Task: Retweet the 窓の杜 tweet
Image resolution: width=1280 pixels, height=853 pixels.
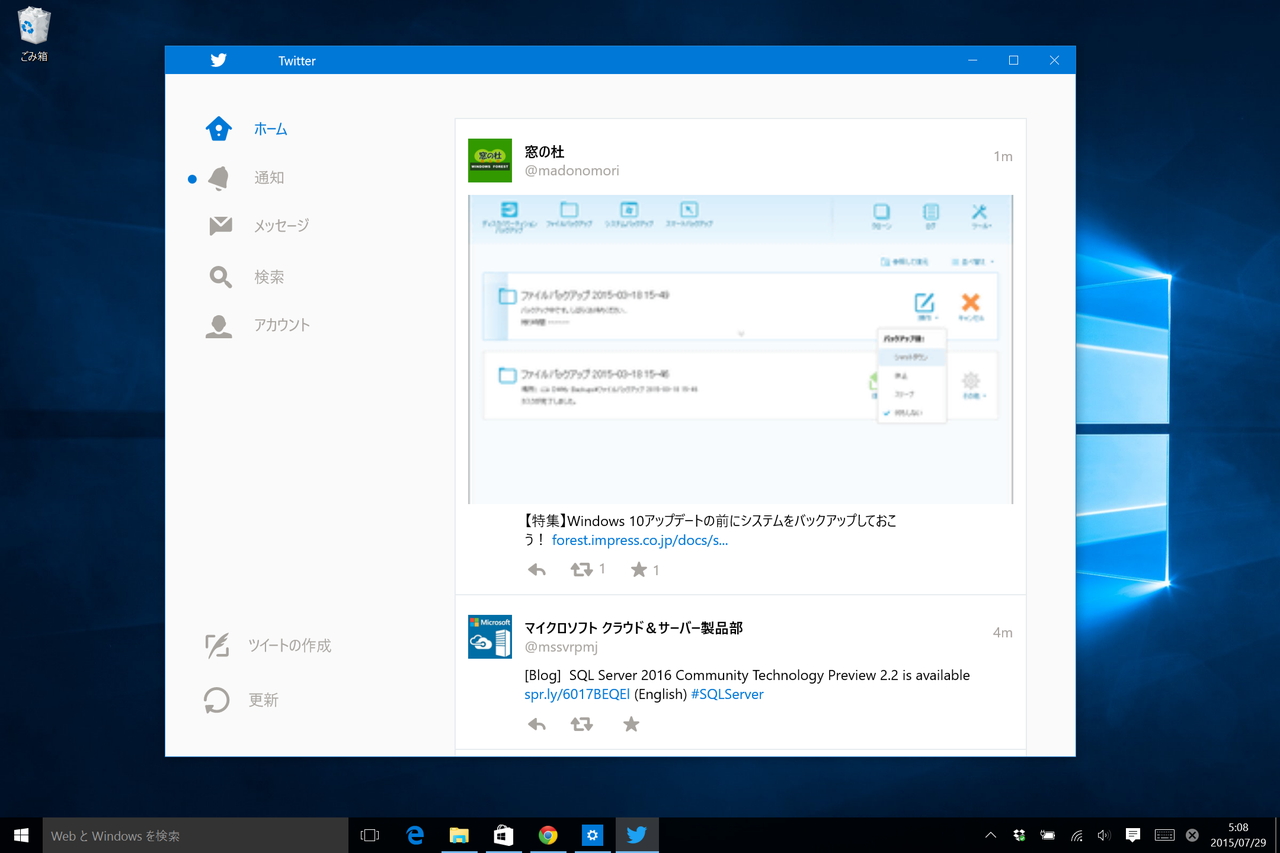Action: 581,570
